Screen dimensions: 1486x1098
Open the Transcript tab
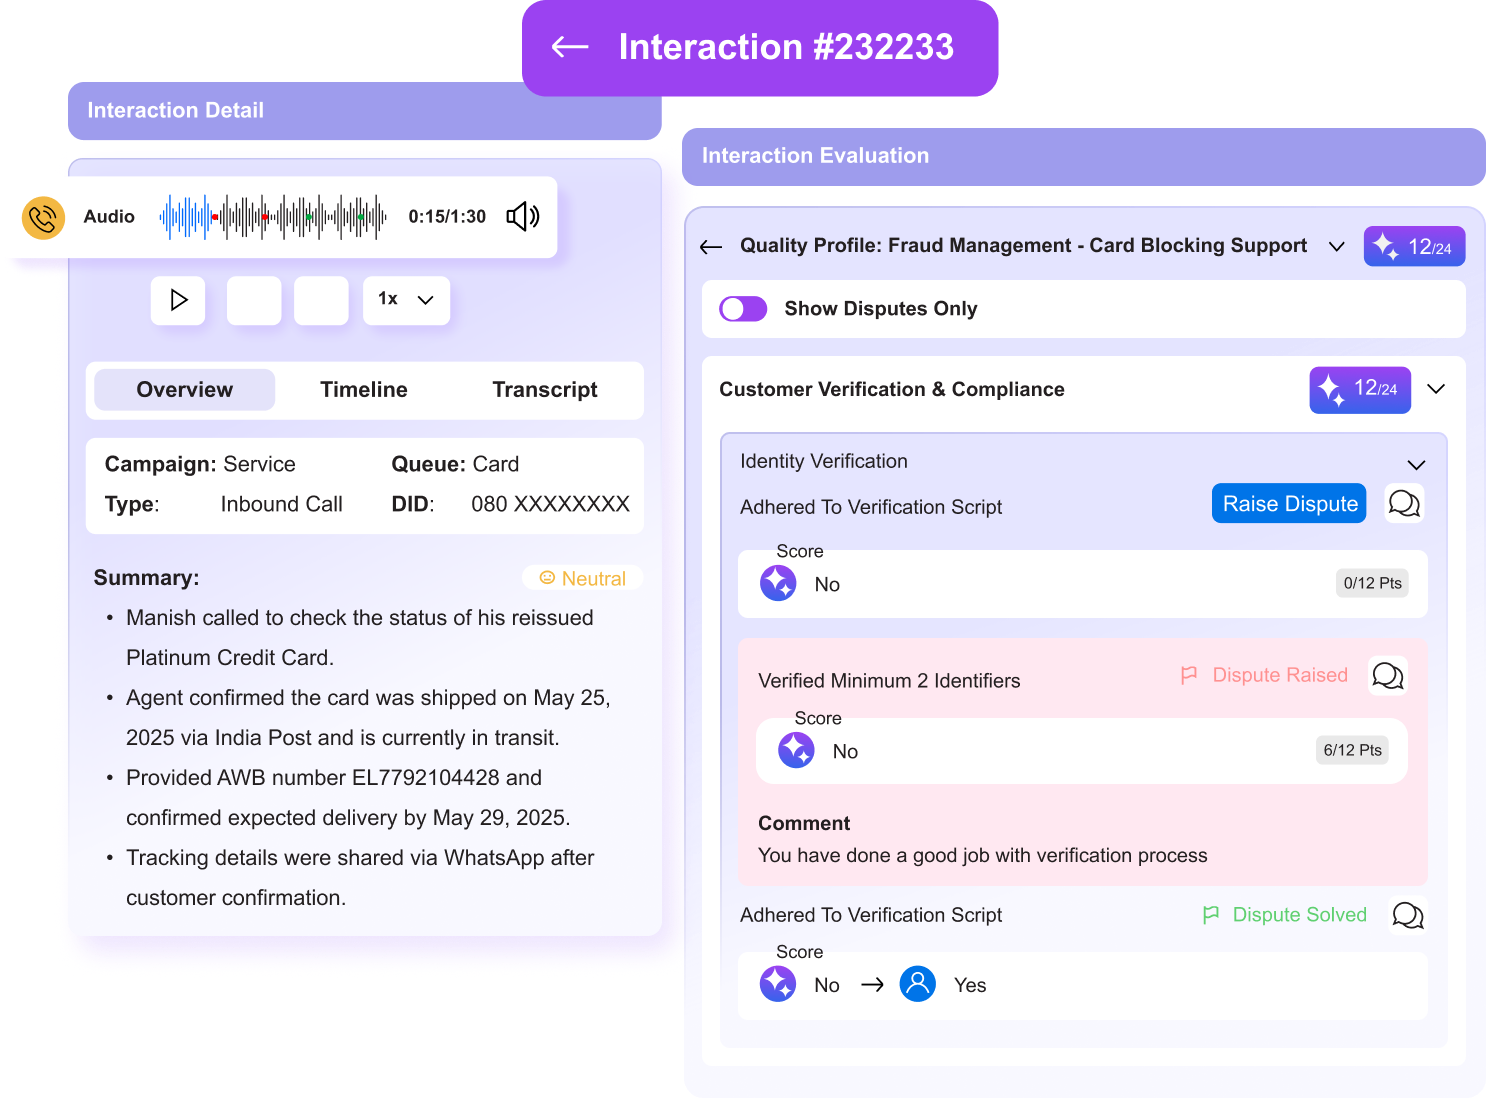(x=544, y=390)
